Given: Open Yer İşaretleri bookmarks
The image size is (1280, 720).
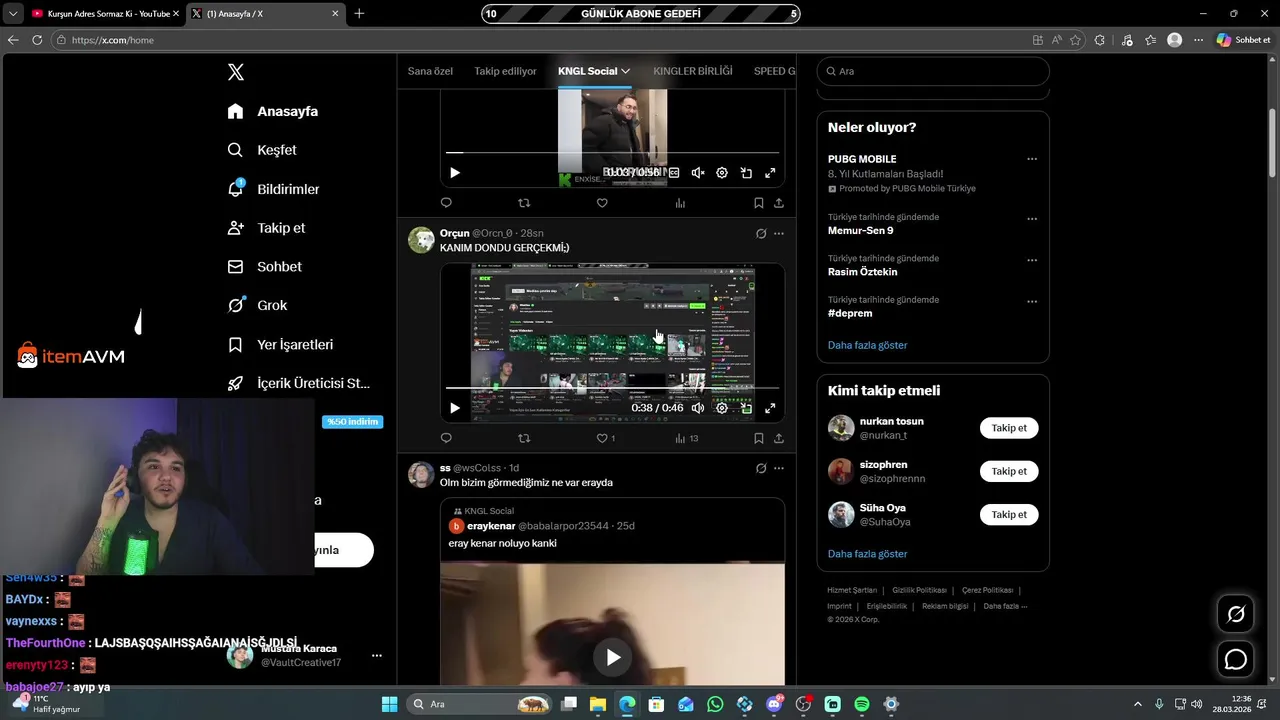Looking at the screenshot, I should click(280, 344).
